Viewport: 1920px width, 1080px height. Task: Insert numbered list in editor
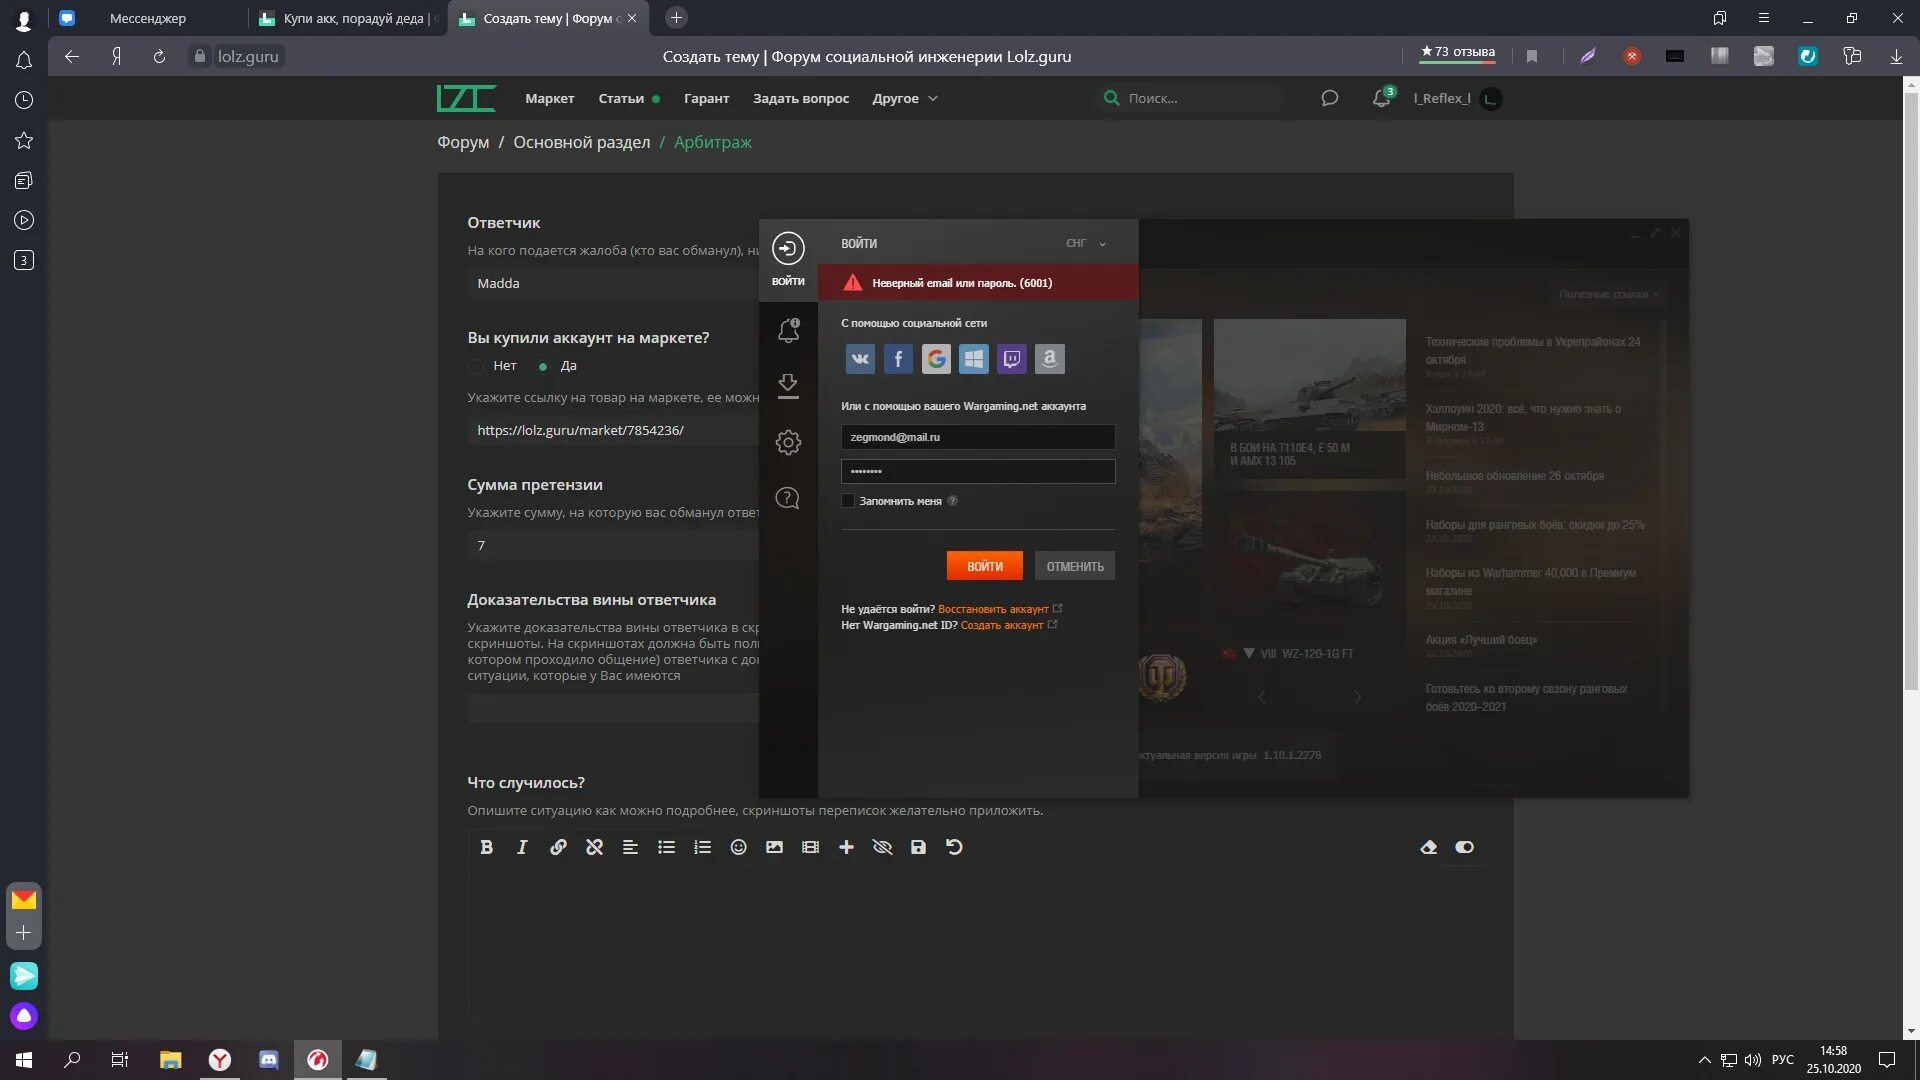coord(702,847)
